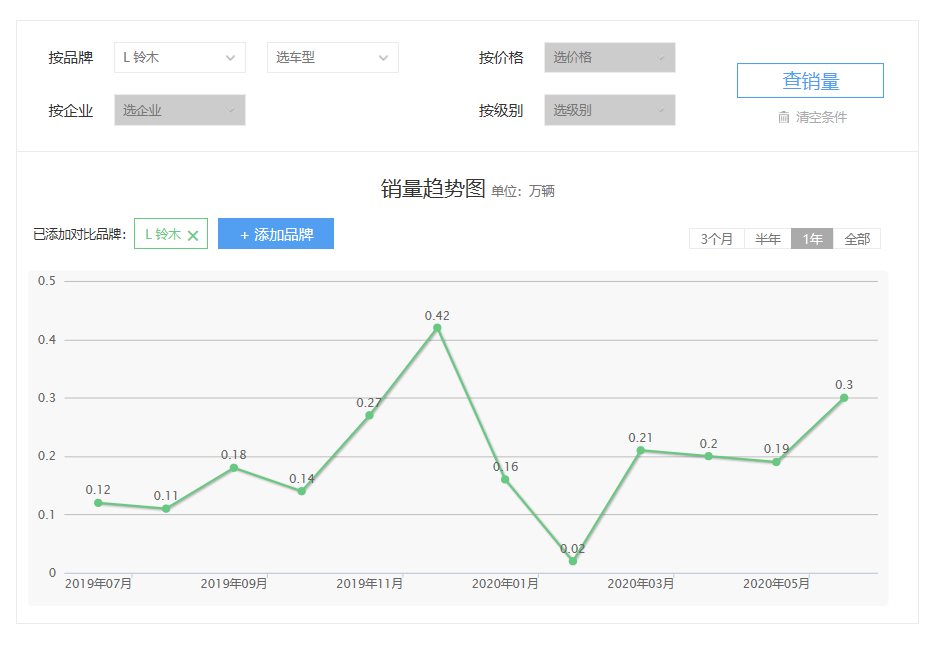Click the 添加品牌 add brand button
Image resolution: width=940 pixels, height=648 pixels.
276,234
